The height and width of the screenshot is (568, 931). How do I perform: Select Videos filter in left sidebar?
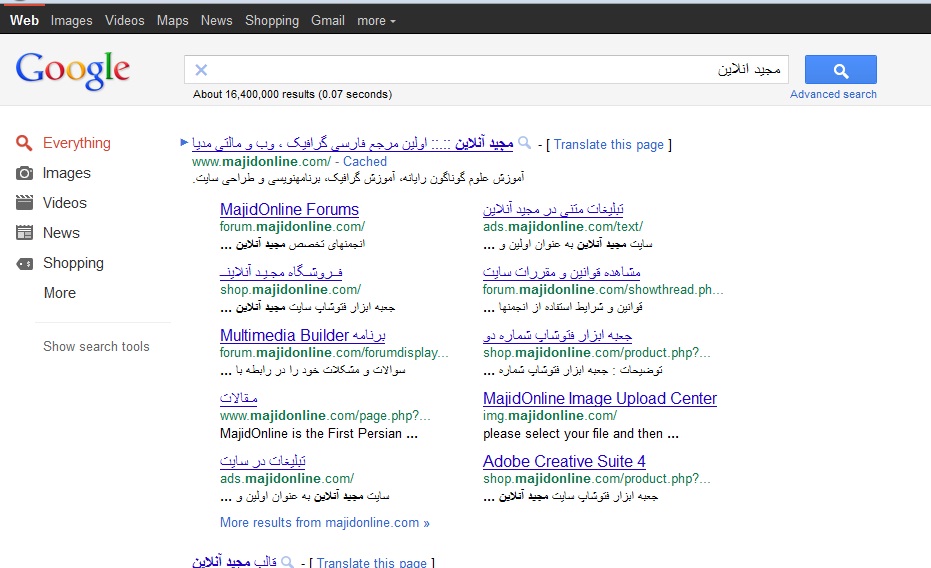click(65, 203)
